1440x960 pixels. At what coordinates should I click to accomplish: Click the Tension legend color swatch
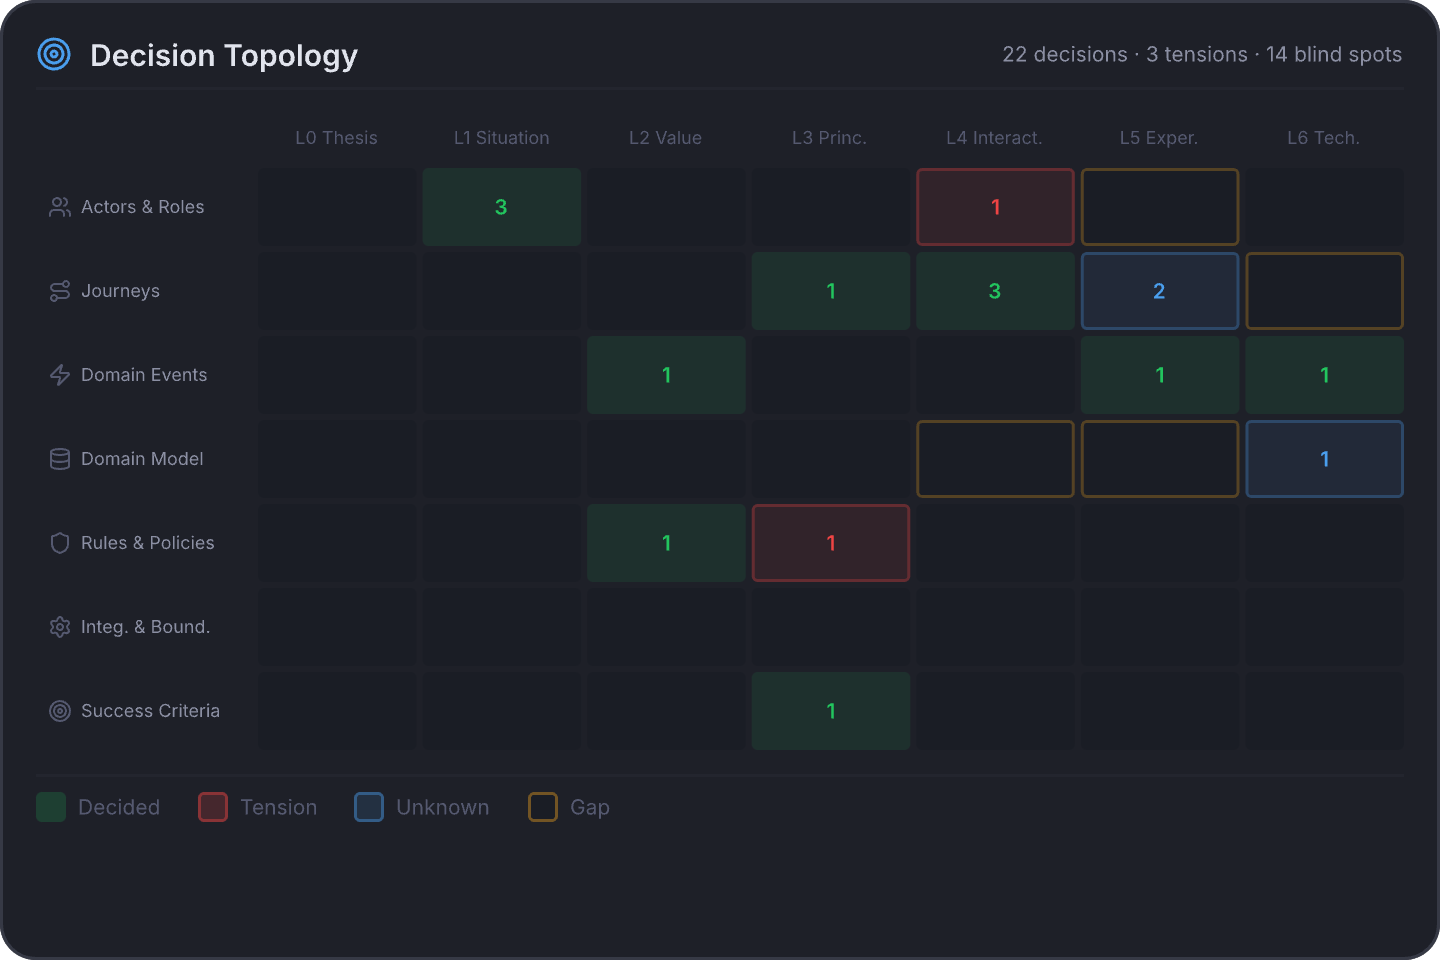click(213, 807)
